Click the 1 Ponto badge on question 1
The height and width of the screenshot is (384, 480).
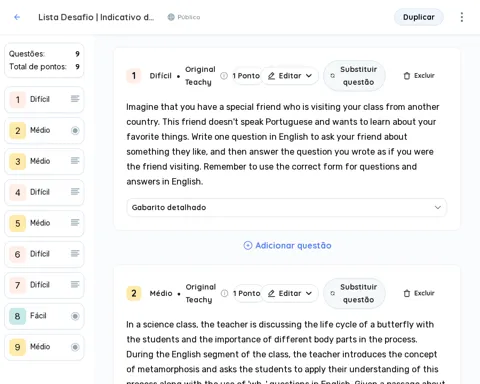246,76
